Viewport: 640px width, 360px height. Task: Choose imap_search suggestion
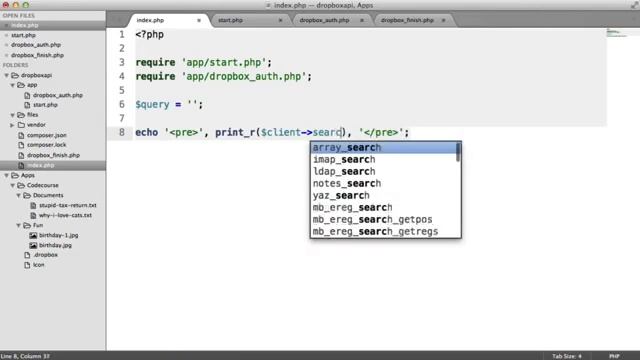(383, 160)
